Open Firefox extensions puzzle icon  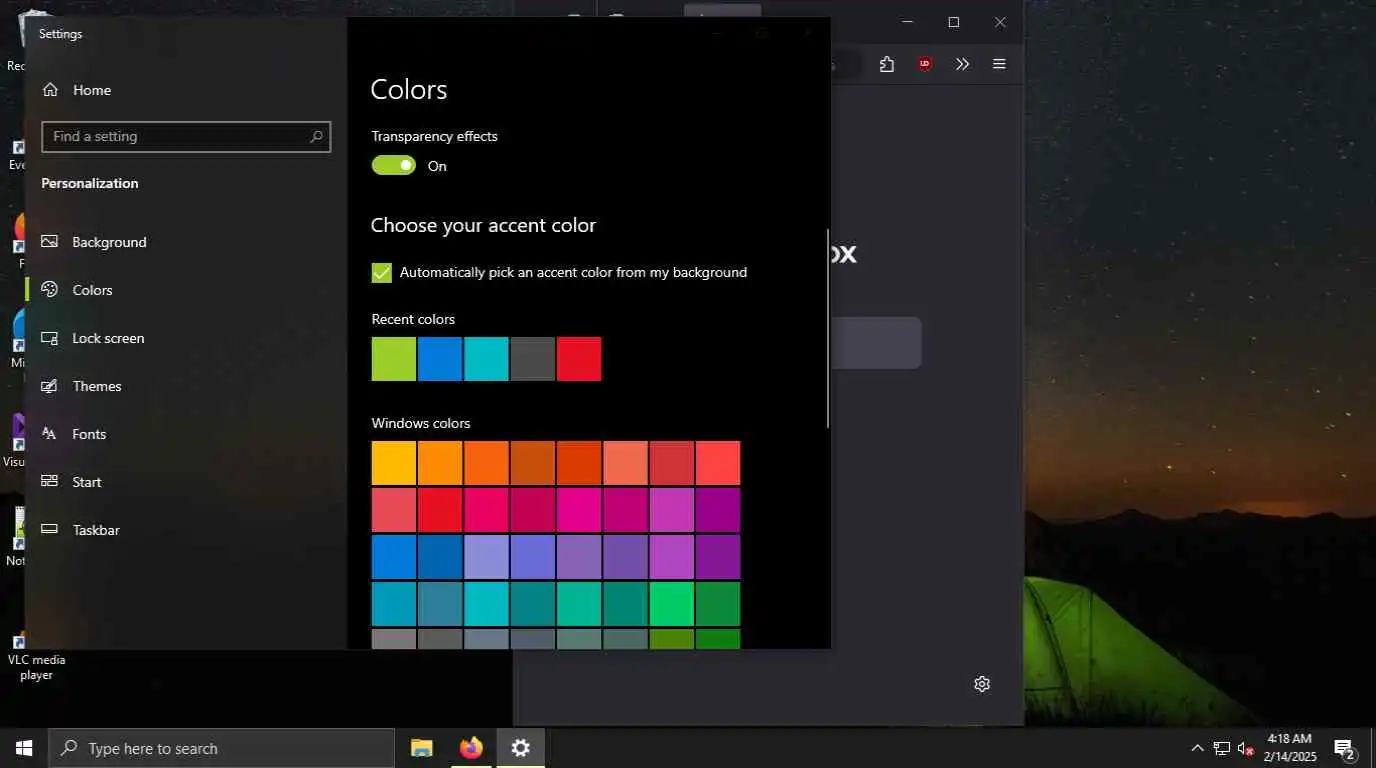[887, 64]
